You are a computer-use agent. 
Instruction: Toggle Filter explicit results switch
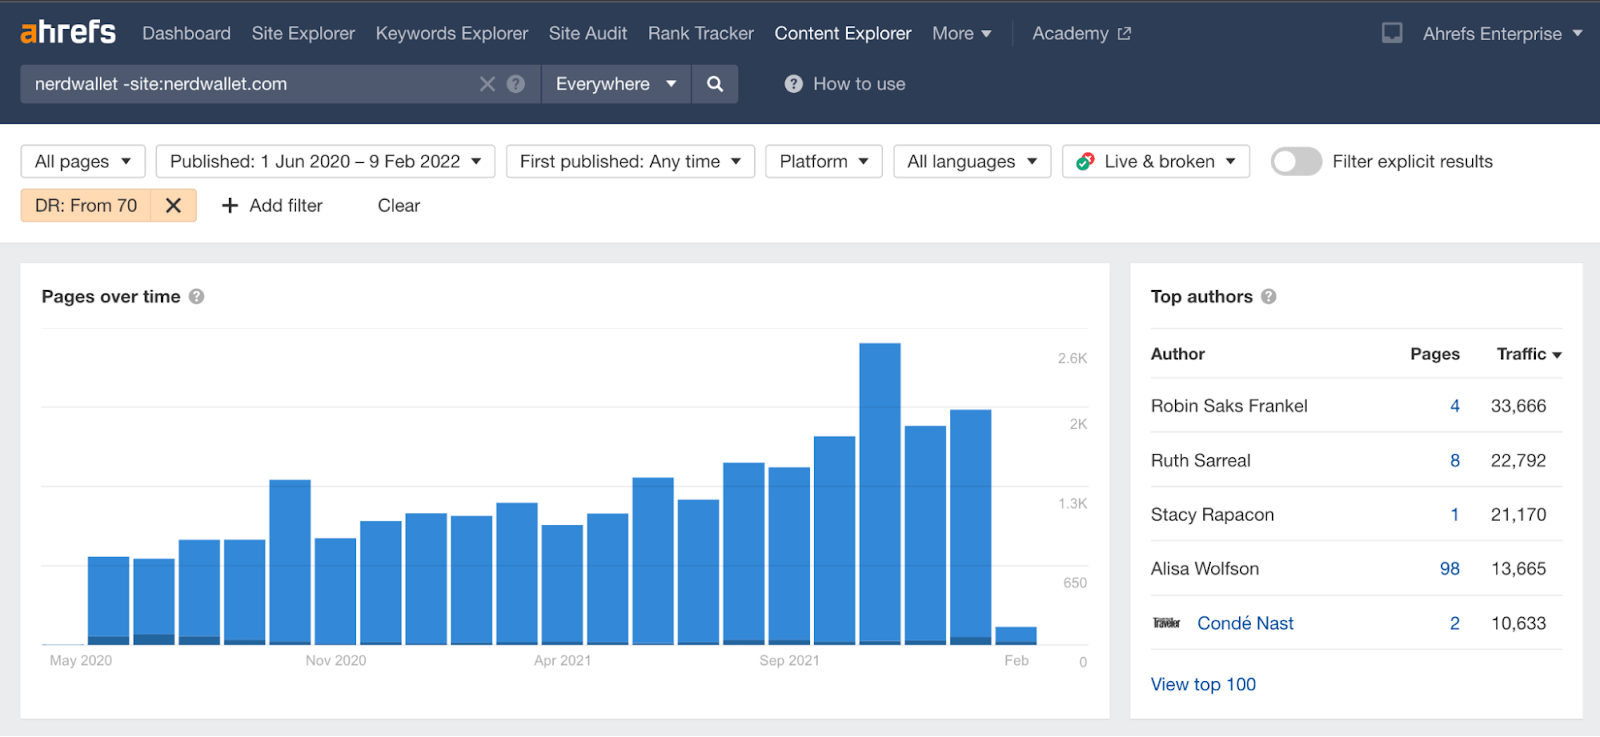(x=1296, y=161)
